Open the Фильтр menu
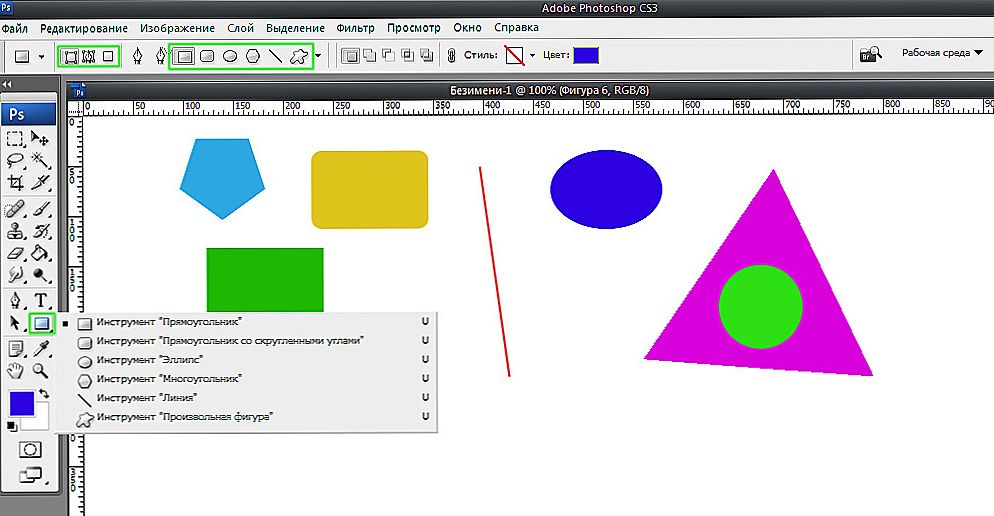Image resolution: width=994 pixels, height=516 pixels. tap(355, 28)
